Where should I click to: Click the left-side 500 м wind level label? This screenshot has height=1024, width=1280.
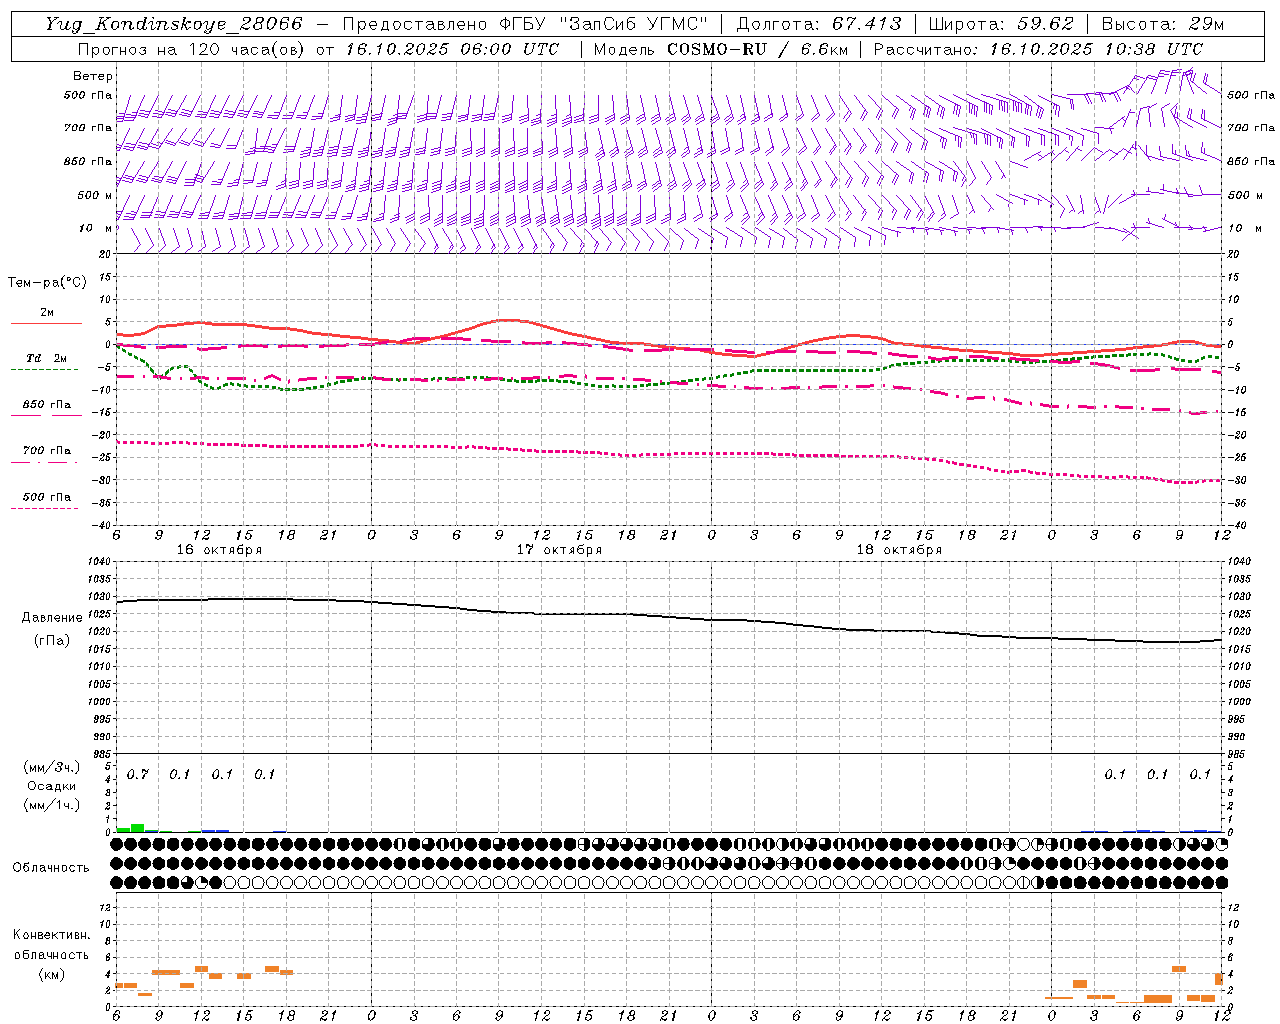coord(95,196)
